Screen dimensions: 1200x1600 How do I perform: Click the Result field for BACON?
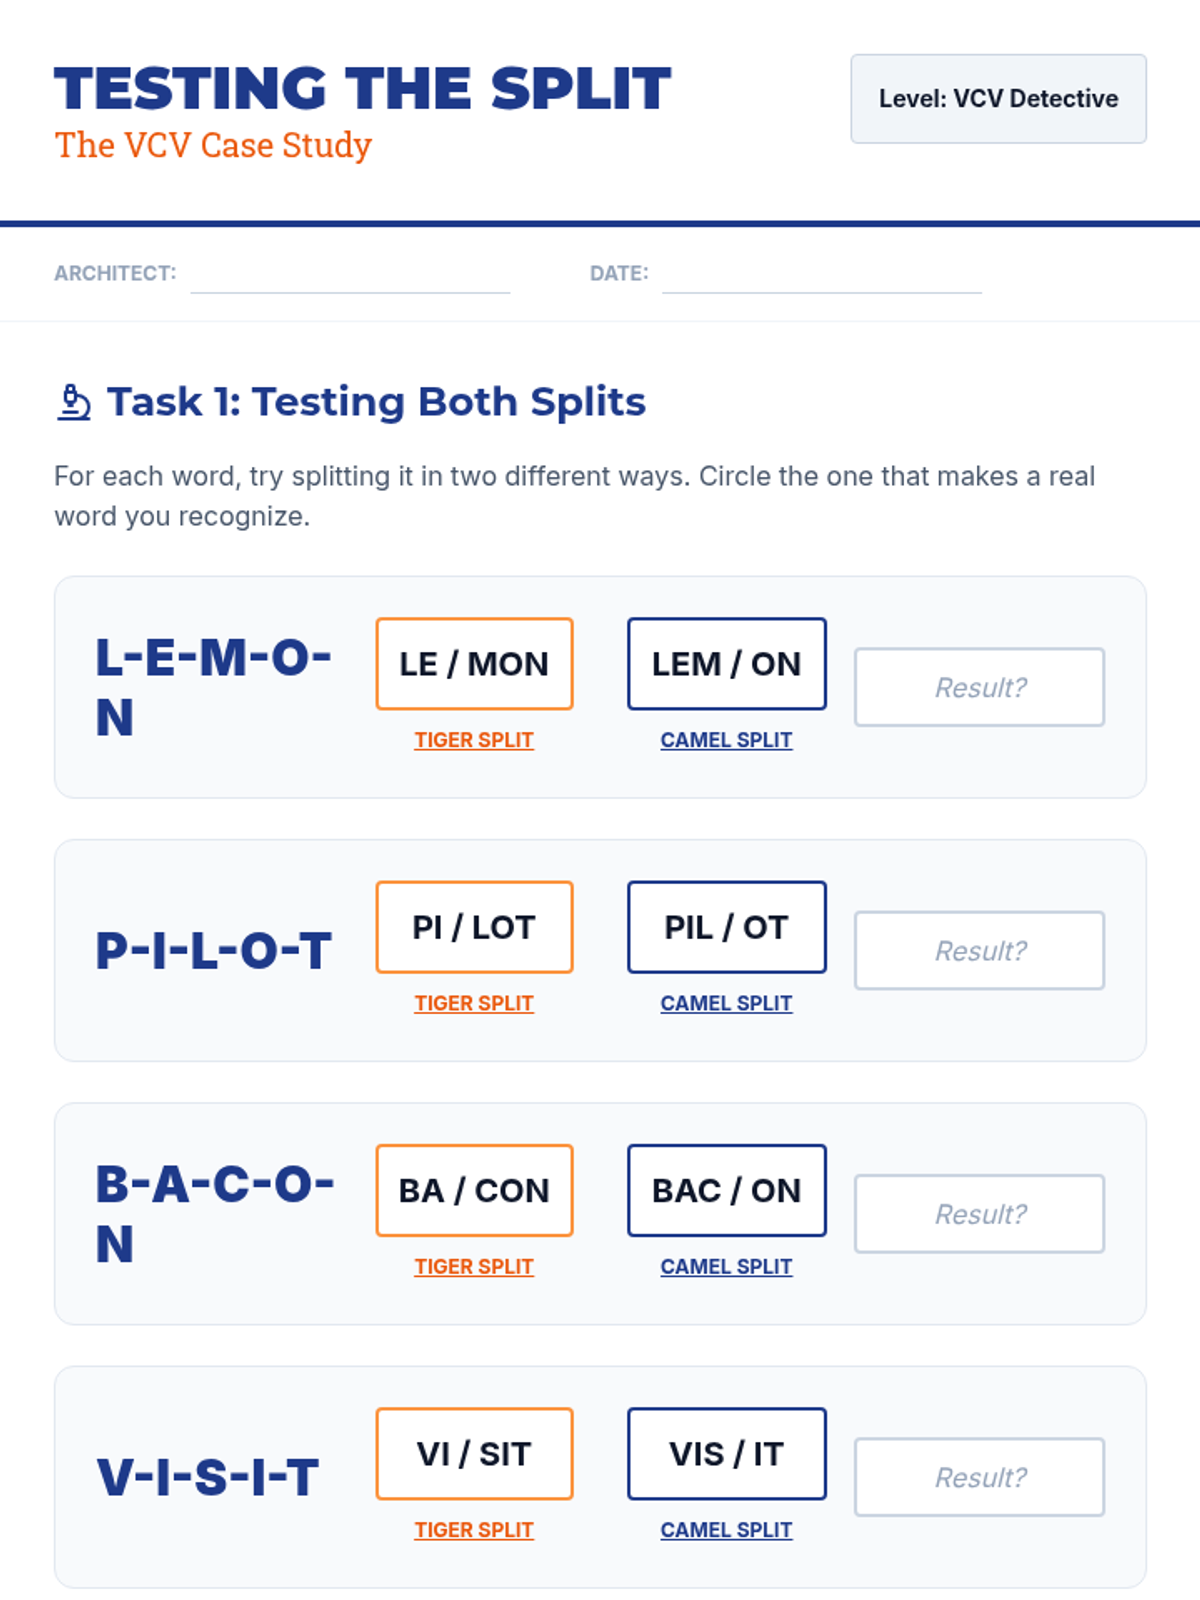click(x=979, y=1214)
